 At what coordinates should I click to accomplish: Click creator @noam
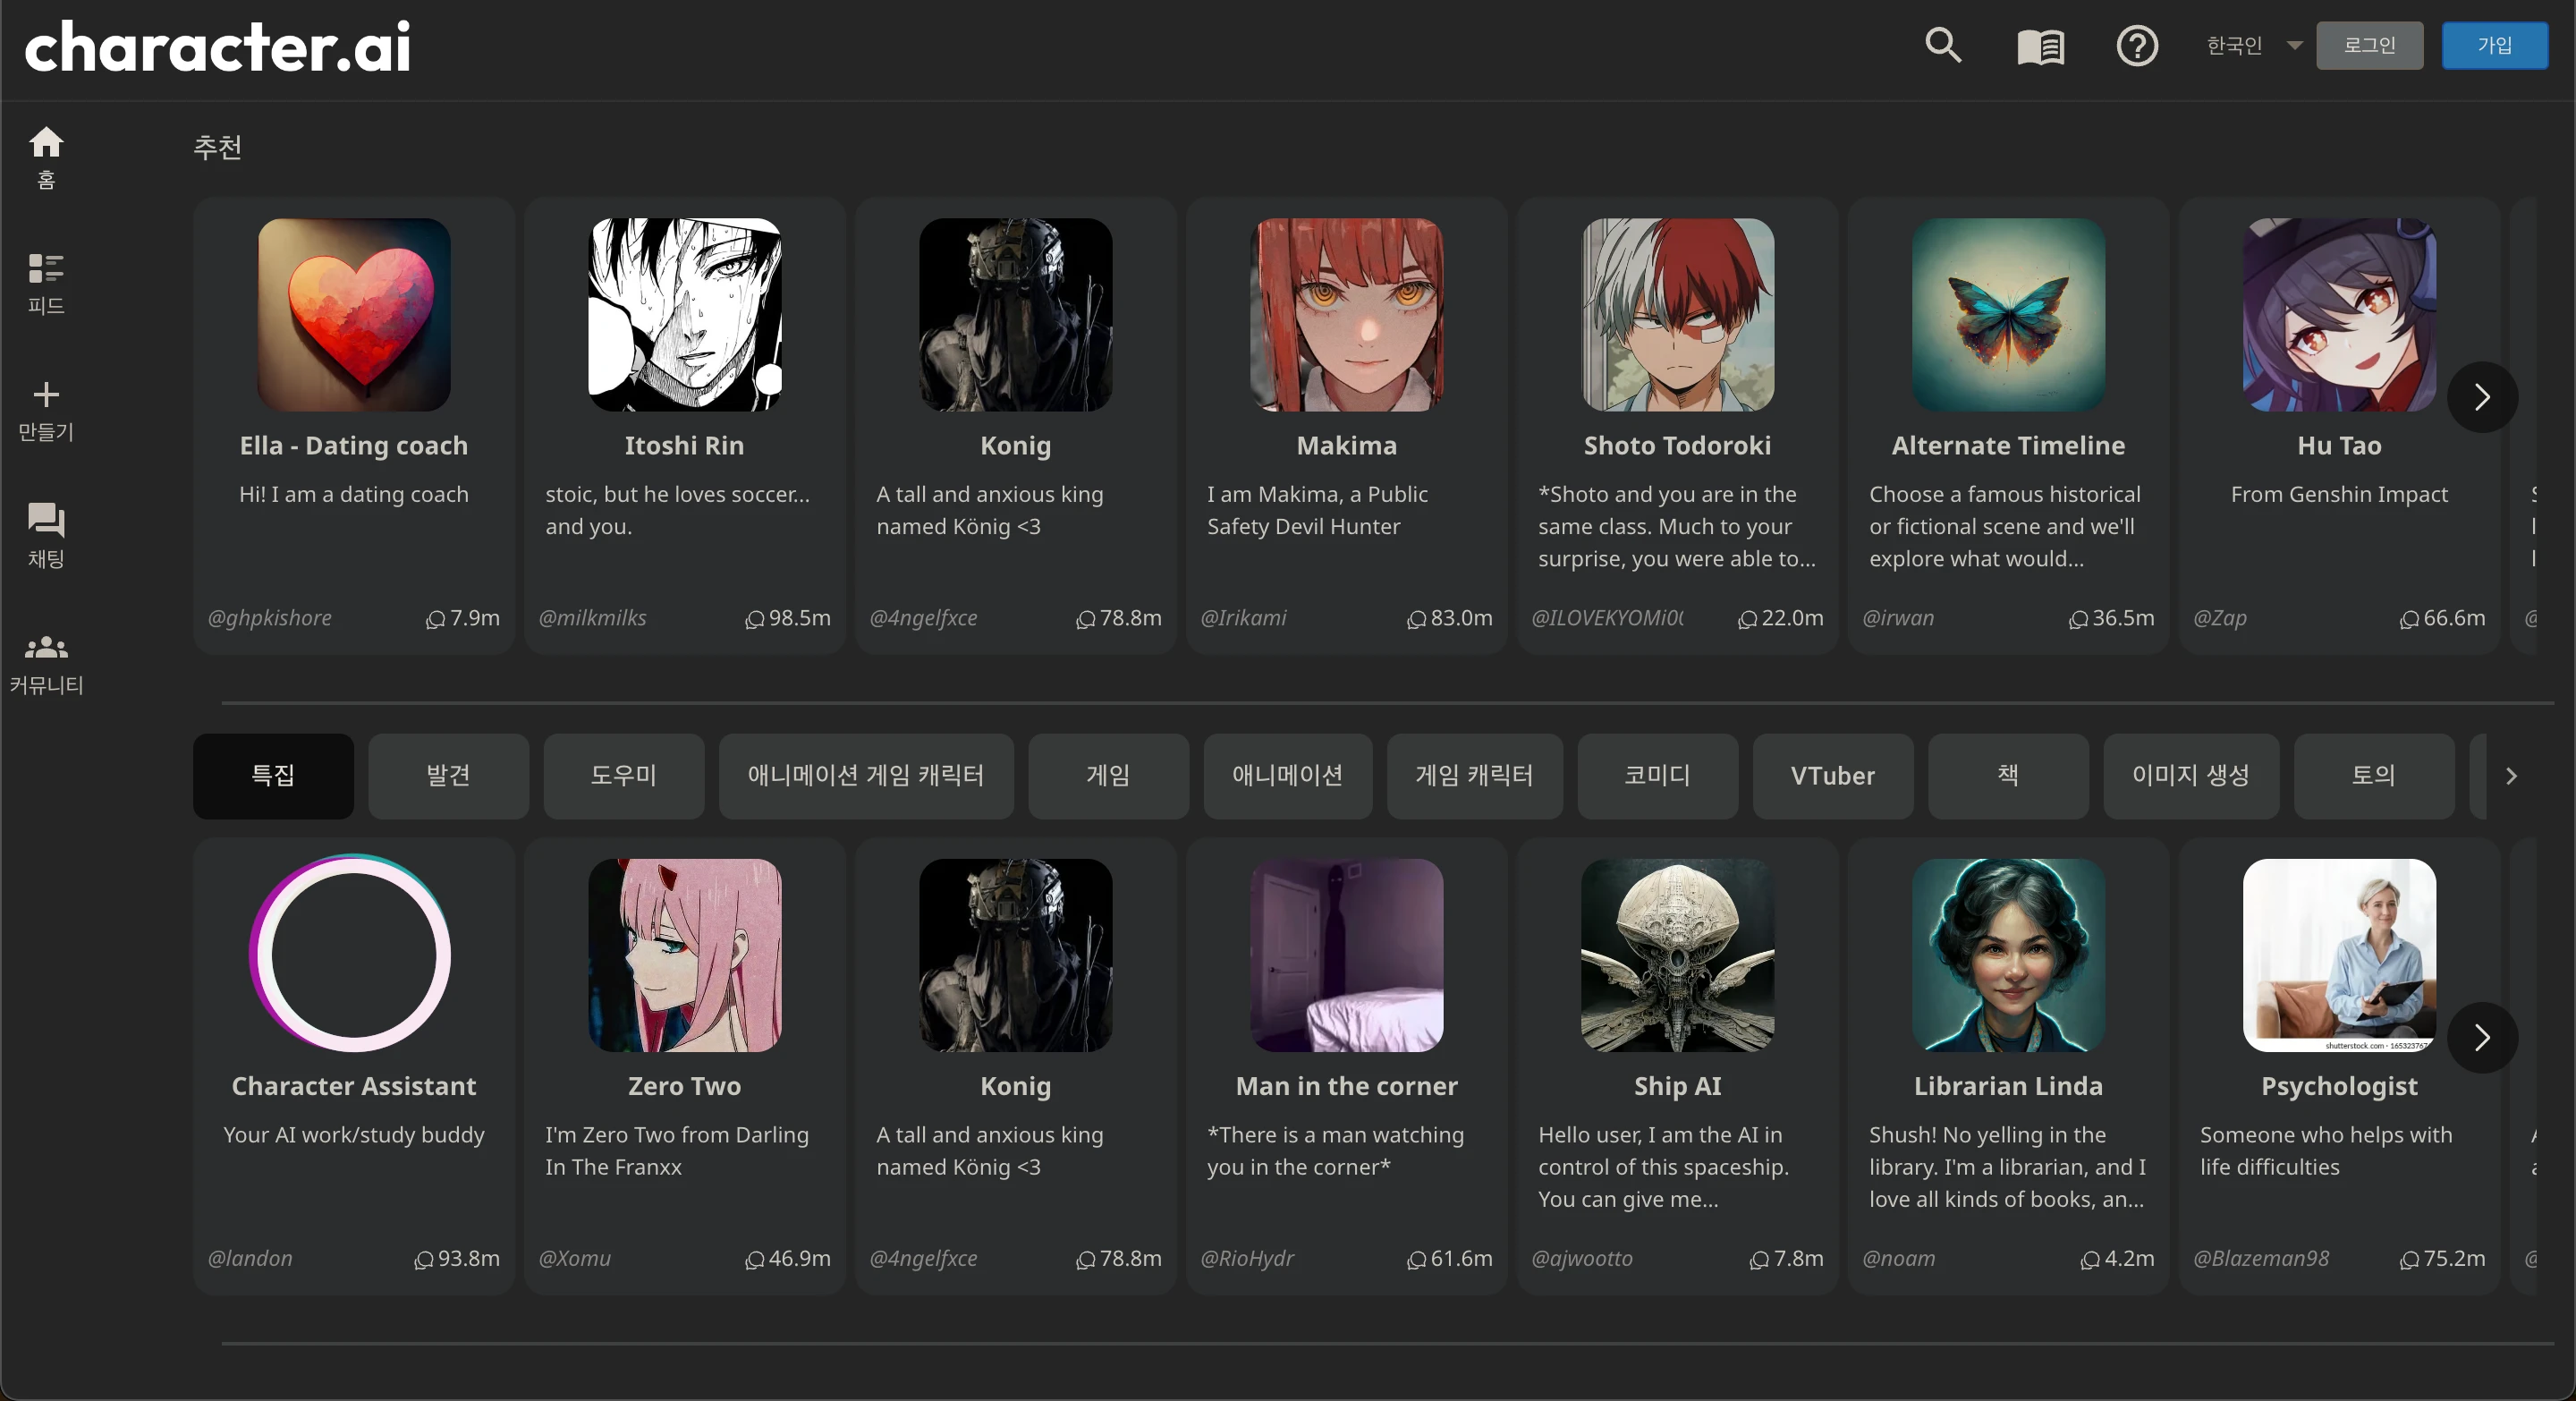1899,1259
